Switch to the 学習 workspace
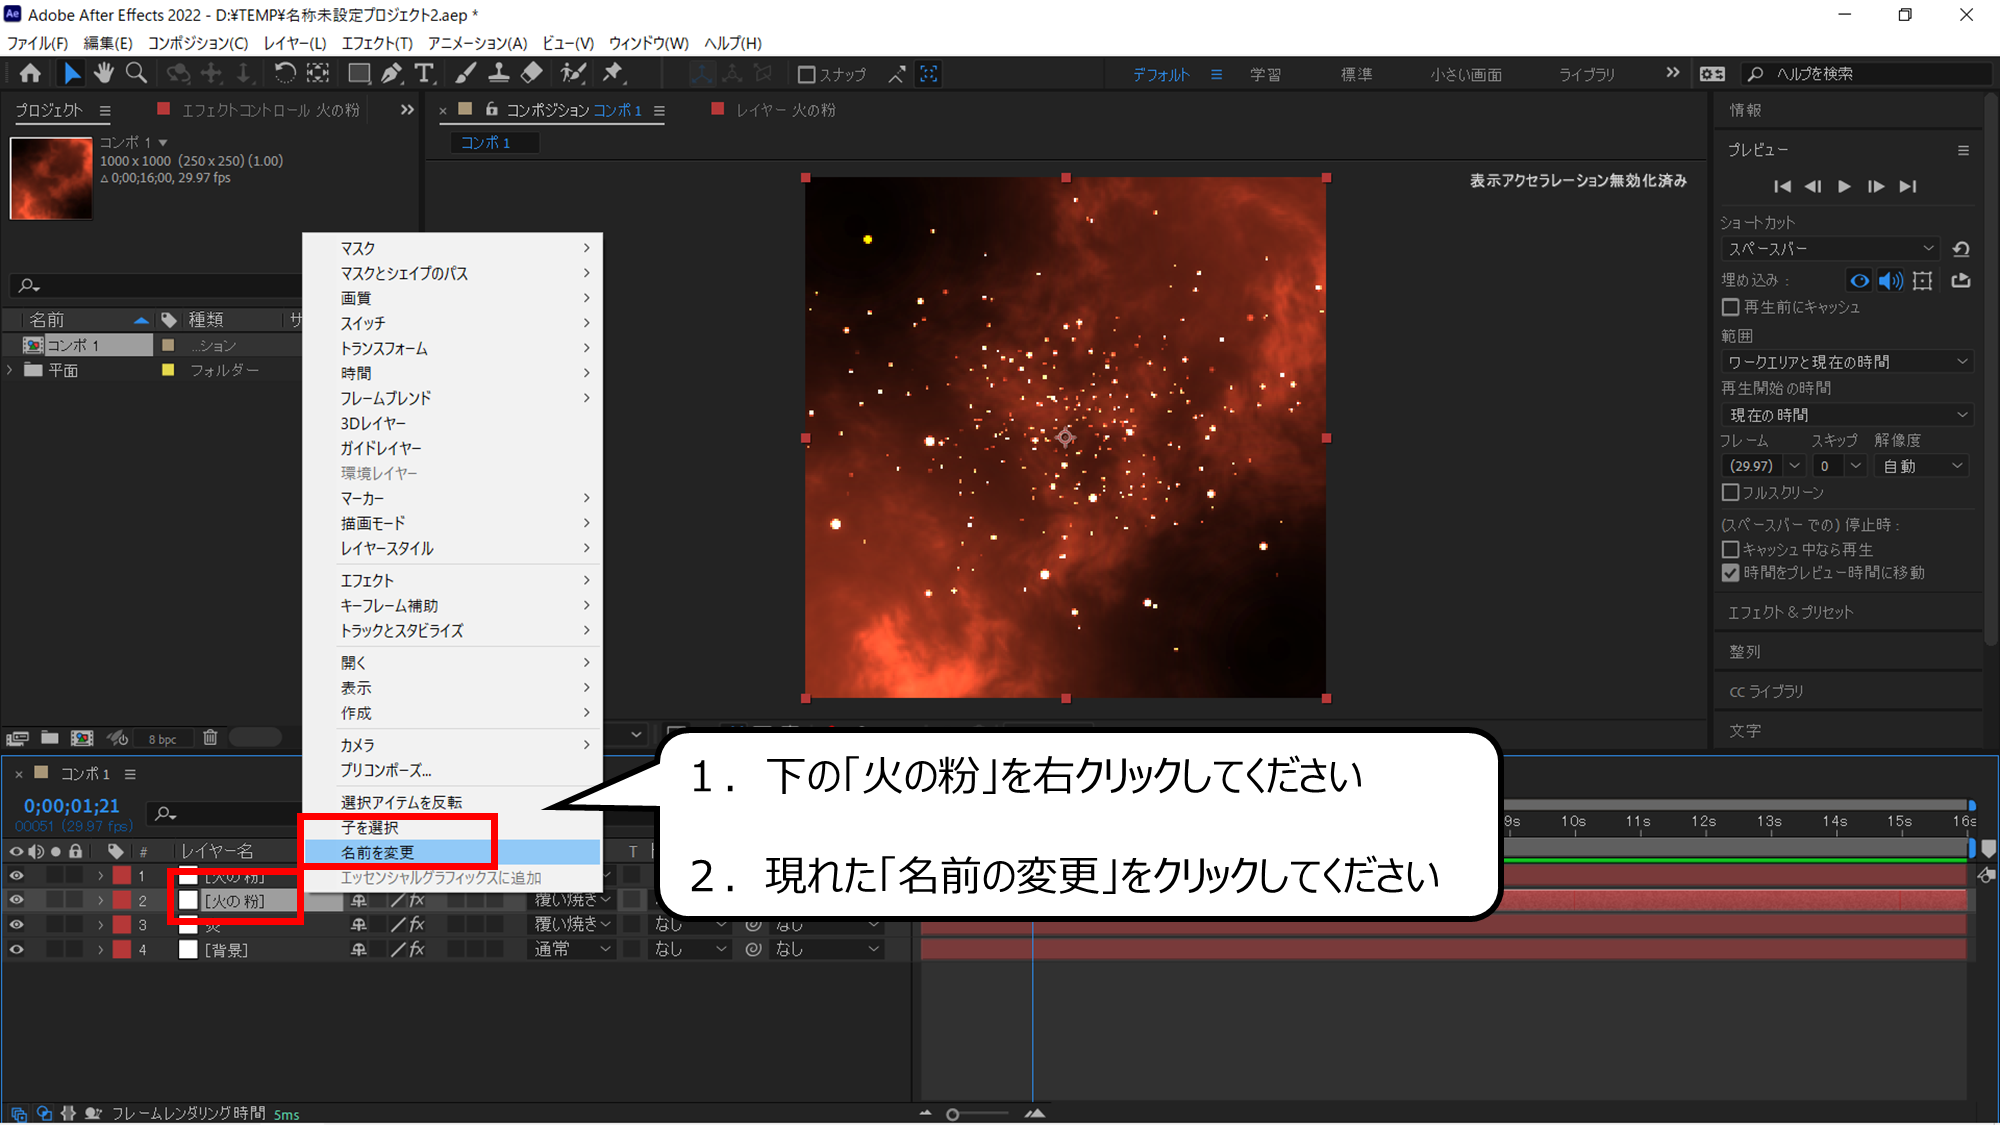2000x1125 pixels. (x=1265, y=74)
